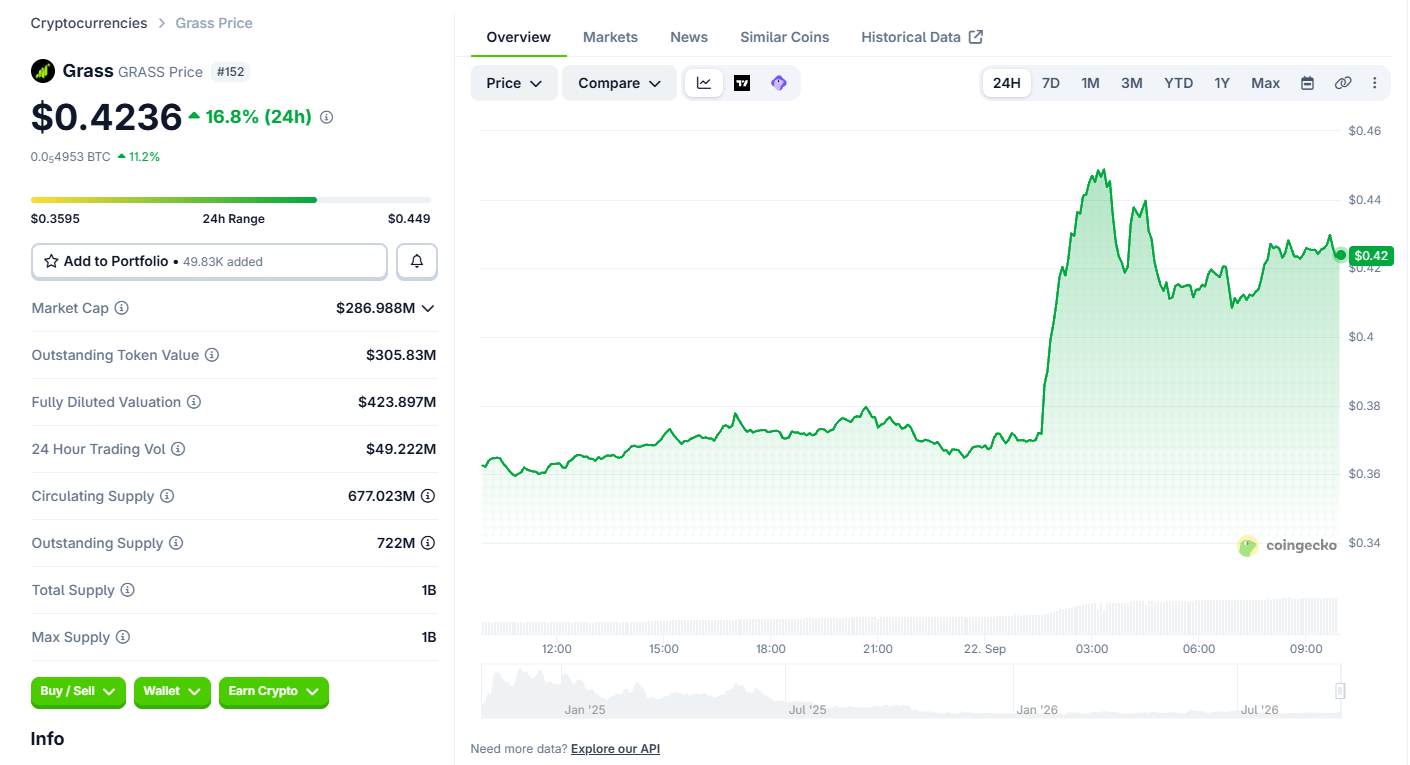Click external link icon on Historical Data
This screenshot has width=1410, height=765.
click(976, 37)
